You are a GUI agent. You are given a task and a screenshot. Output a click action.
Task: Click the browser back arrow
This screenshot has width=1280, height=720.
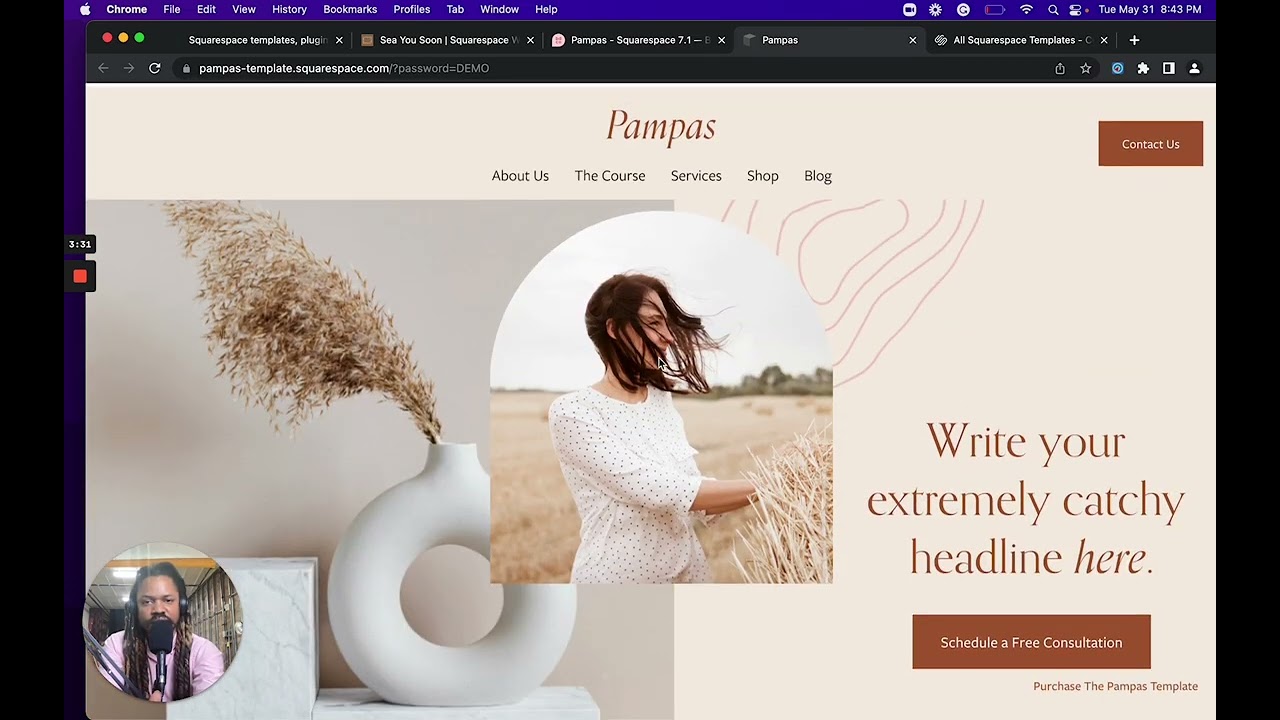click(x=103, y=68)
